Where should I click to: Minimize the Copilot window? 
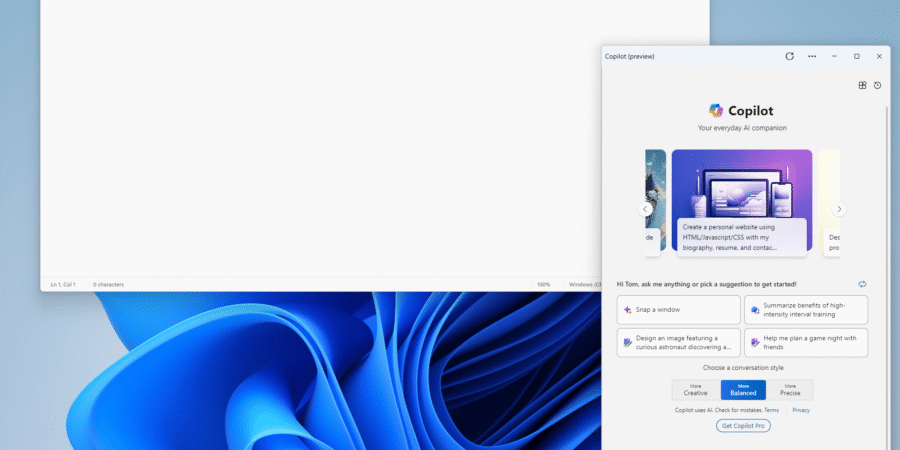(x=834, y=56)
